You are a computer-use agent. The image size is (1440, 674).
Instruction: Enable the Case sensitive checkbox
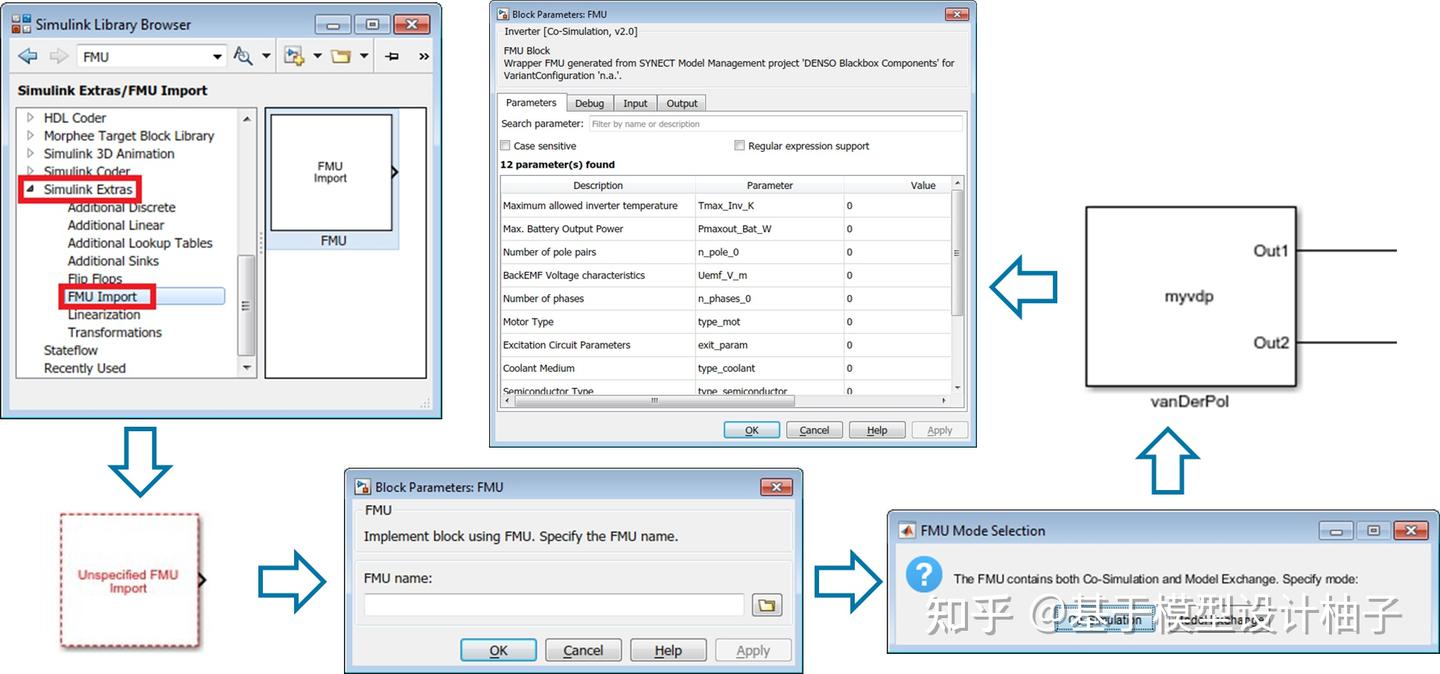[505, 145]
